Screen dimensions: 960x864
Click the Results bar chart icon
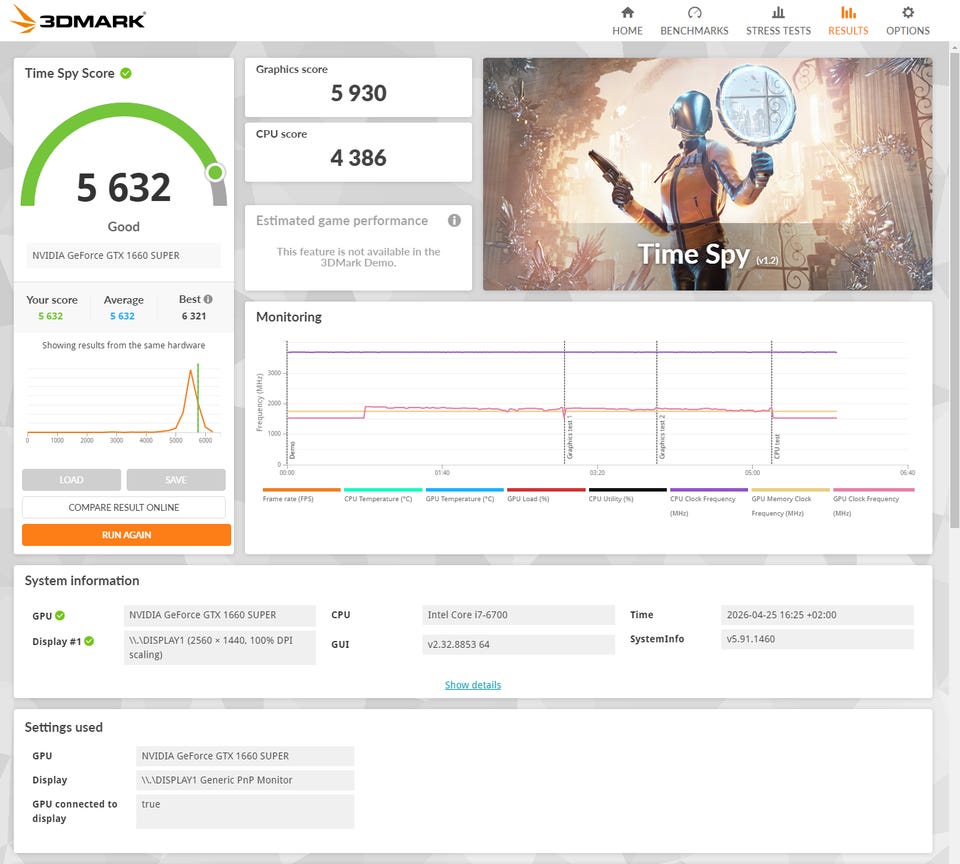(848, 13)
